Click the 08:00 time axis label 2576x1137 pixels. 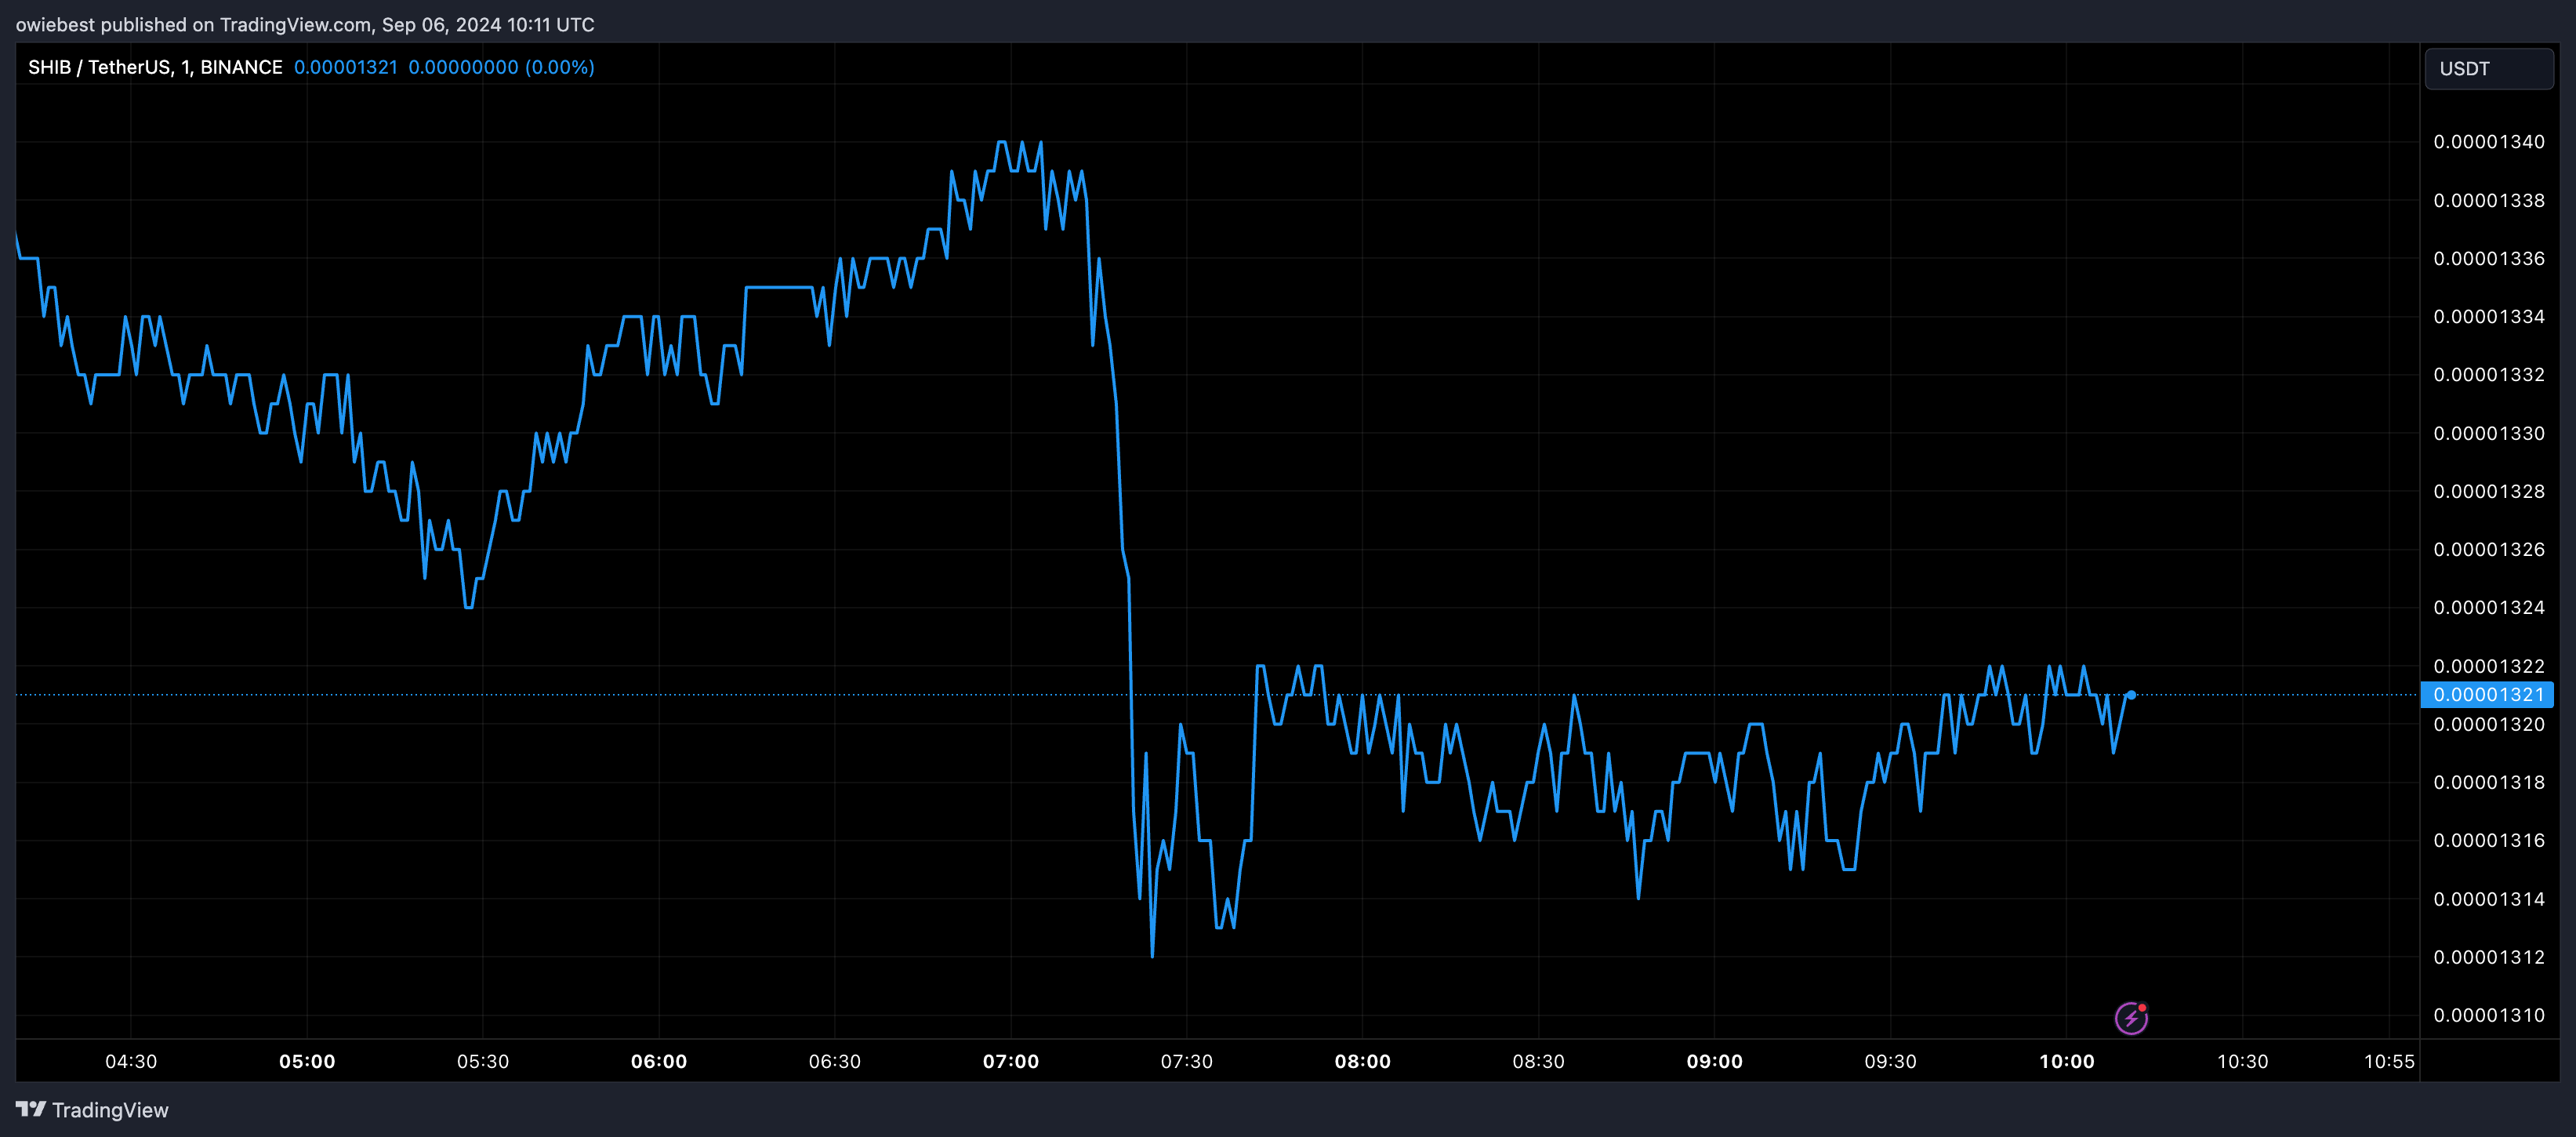1362,1061
